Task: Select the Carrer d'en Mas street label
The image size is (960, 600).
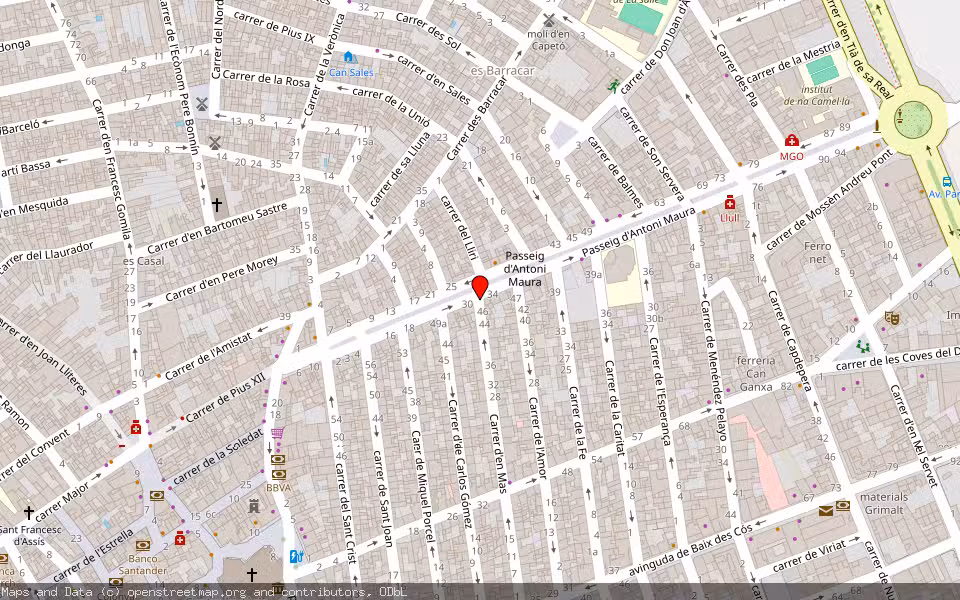Action: (x=498, y=453)
